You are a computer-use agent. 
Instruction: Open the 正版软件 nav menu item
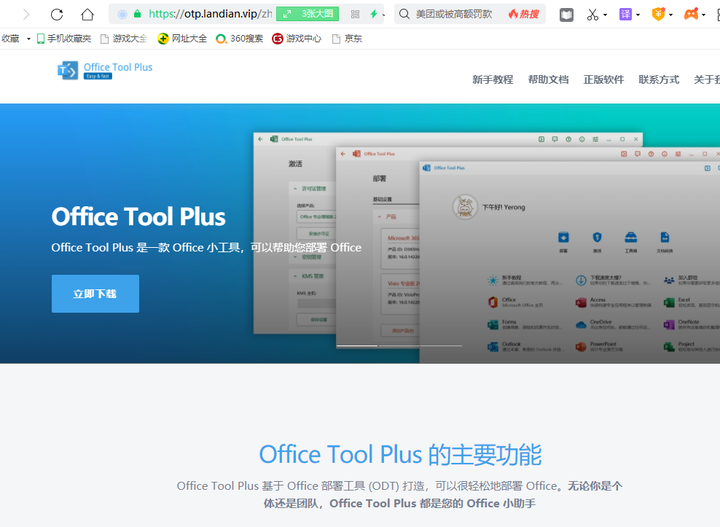603,79
